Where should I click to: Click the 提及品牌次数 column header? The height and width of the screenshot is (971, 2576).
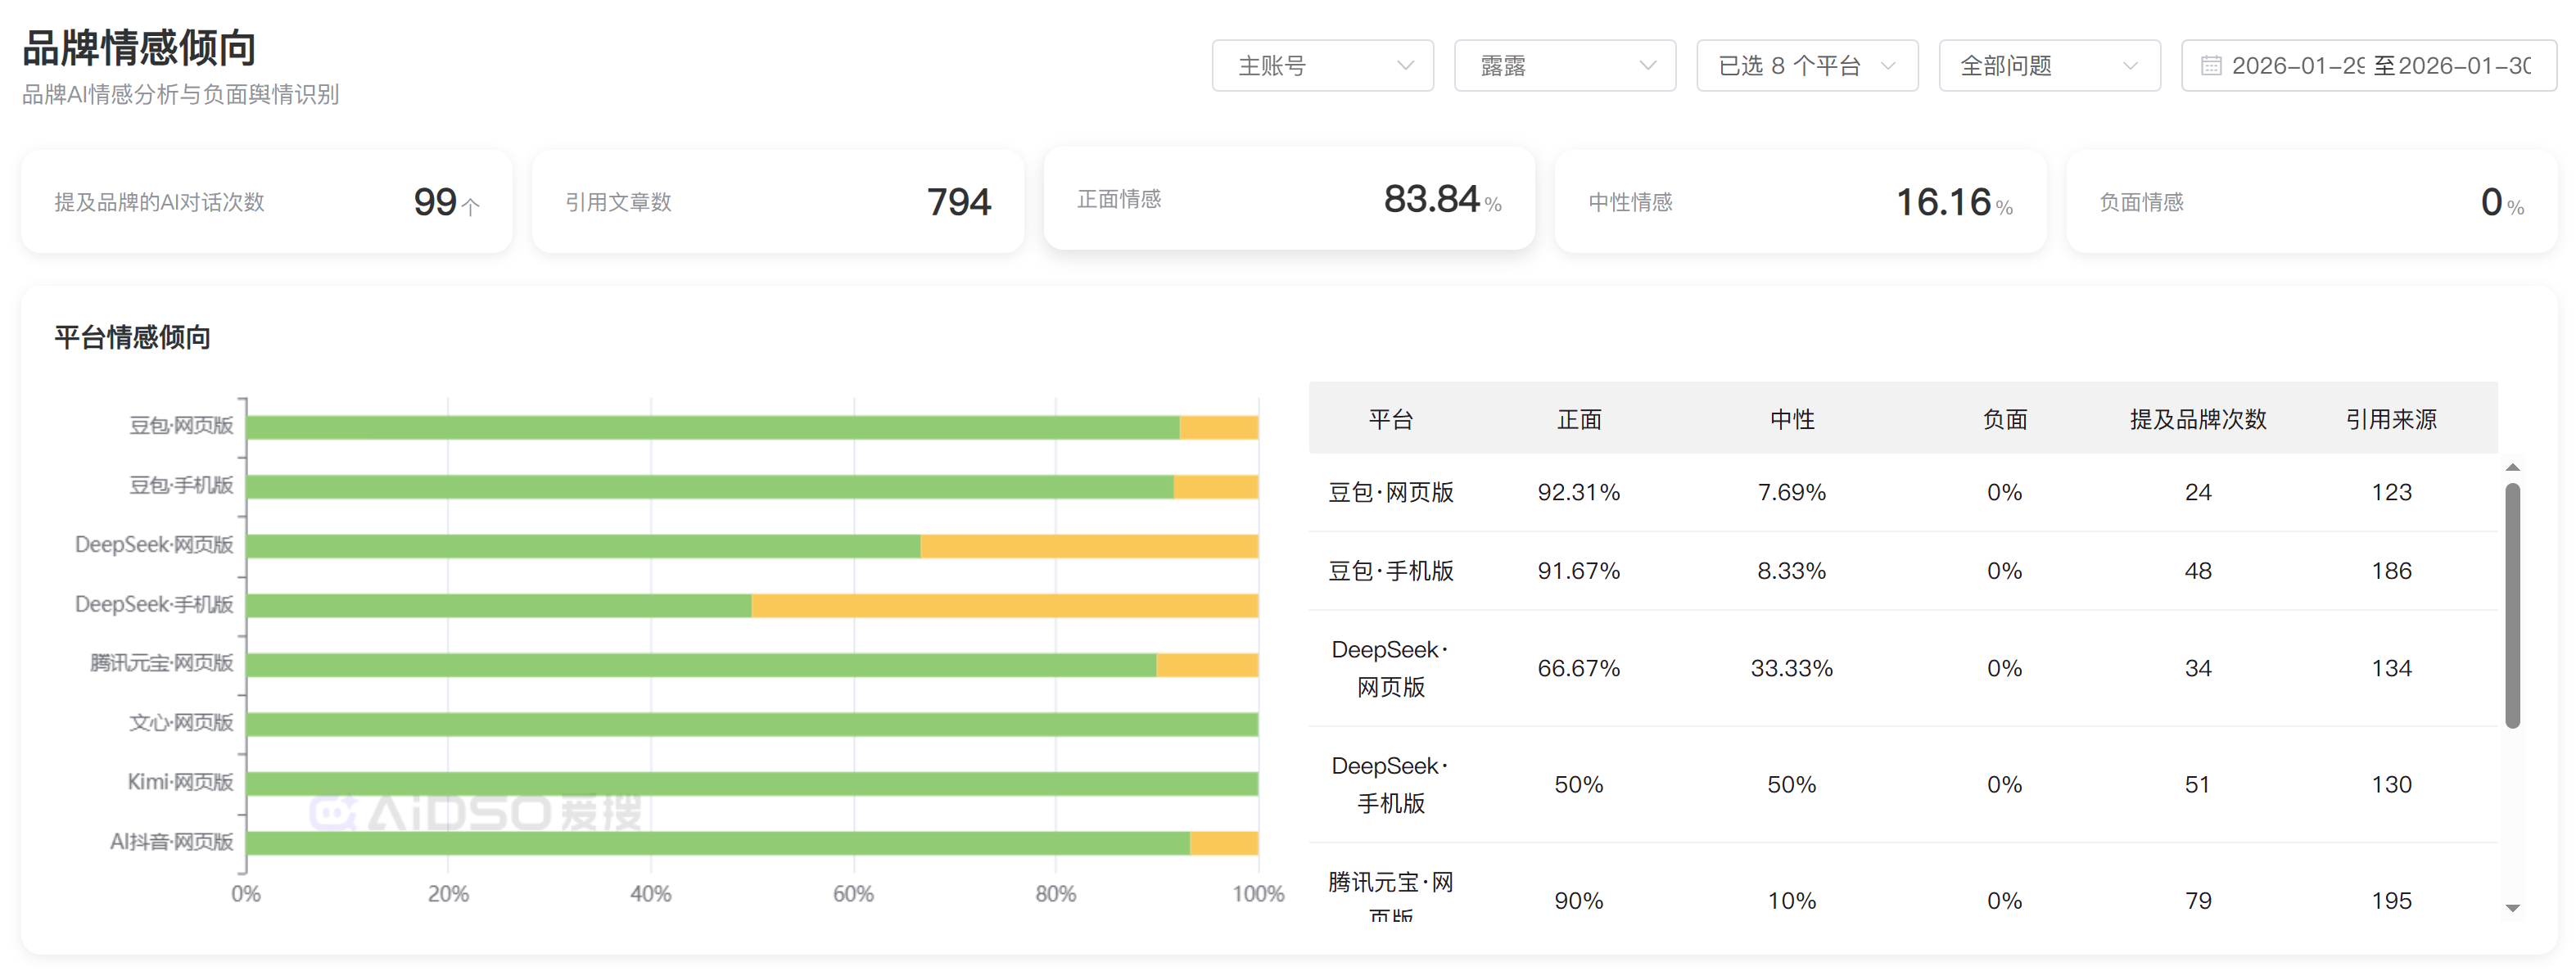coord(2197,419)
